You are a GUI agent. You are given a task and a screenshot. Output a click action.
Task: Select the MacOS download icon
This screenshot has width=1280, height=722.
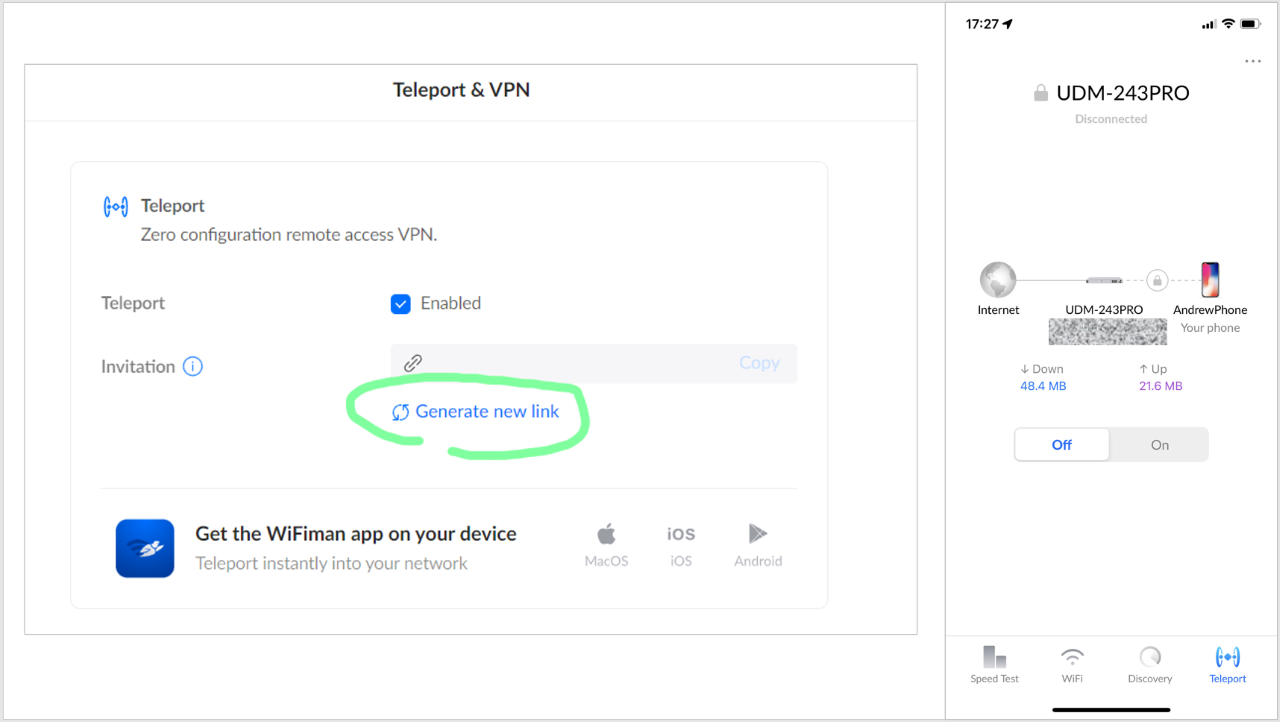[606, 534]
